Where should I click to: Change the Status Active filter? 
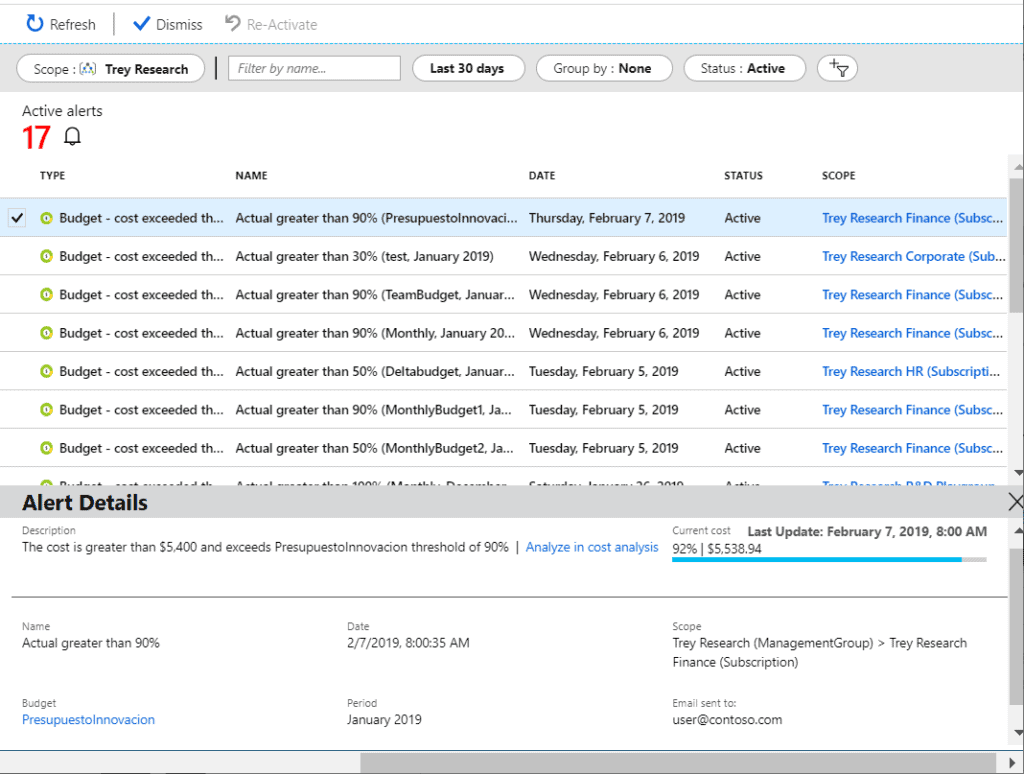pos(744,68)
